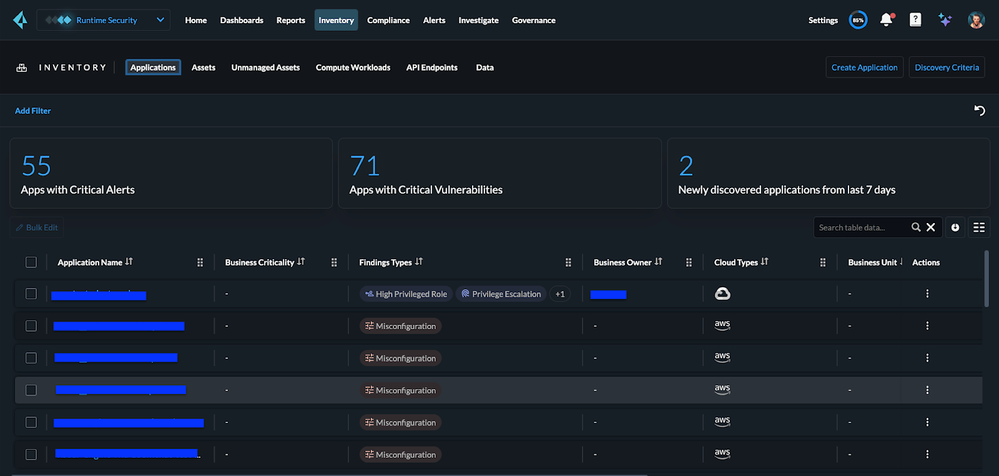Click the download table data icon

[x=955, y=228]
